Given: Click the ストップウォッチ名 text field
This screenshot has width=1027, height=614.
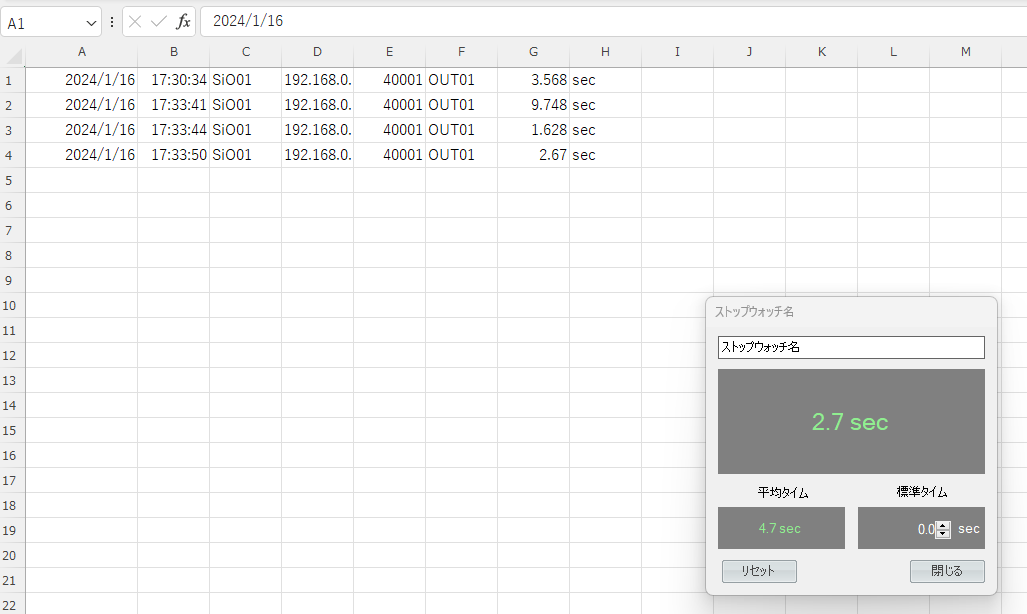Looking at the screenshot, I should tap(850, 347).
